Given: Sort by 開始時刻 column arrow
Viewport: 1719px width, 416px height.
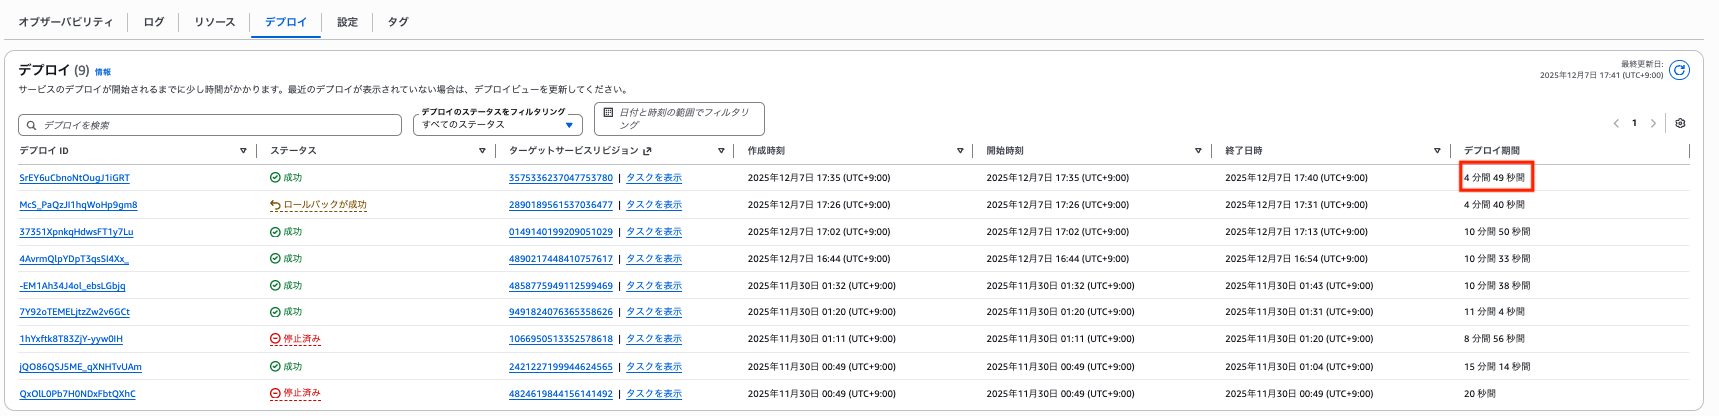Looking at the screenshot, I should click(x=1198, y=151).
